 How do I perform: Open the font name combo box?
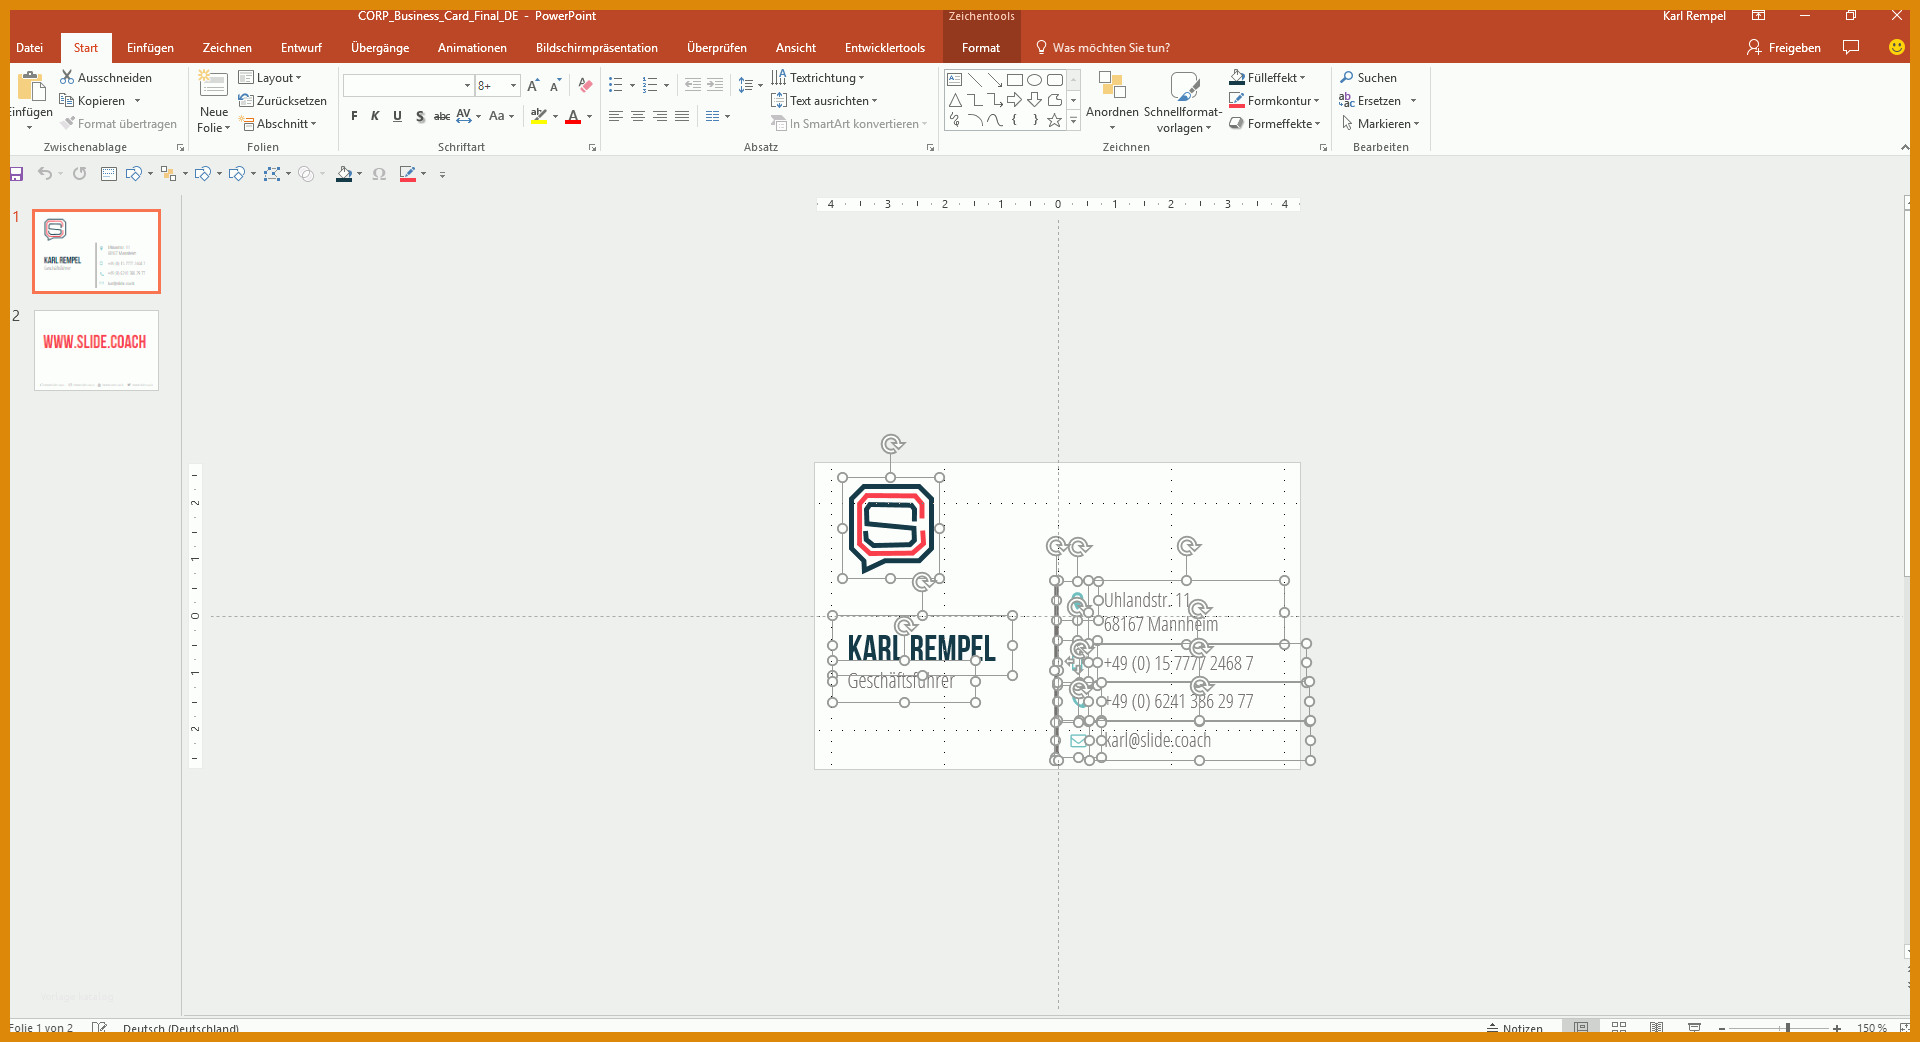[408, 86]
